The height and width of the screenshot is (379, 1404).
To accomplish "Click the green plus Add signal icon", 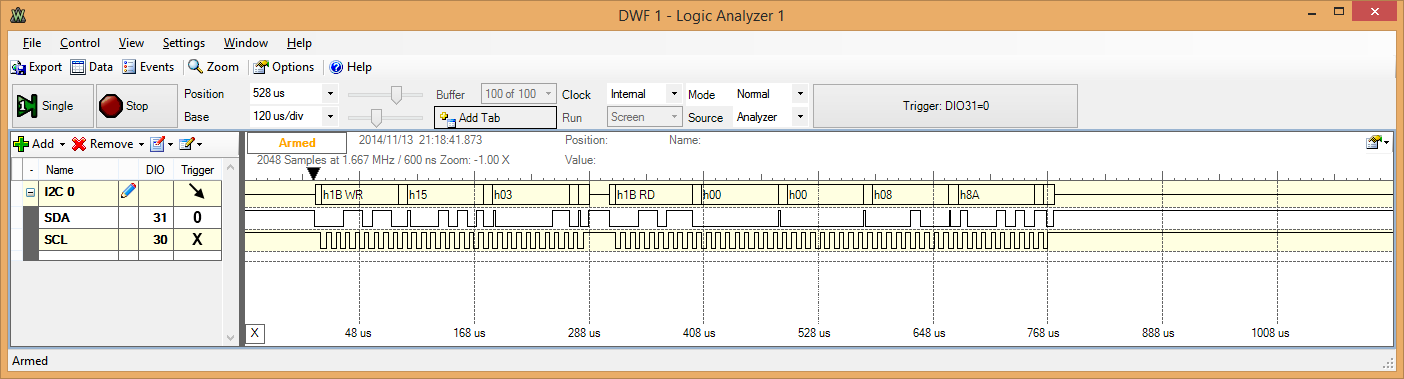I will click(x=20, y=144).
